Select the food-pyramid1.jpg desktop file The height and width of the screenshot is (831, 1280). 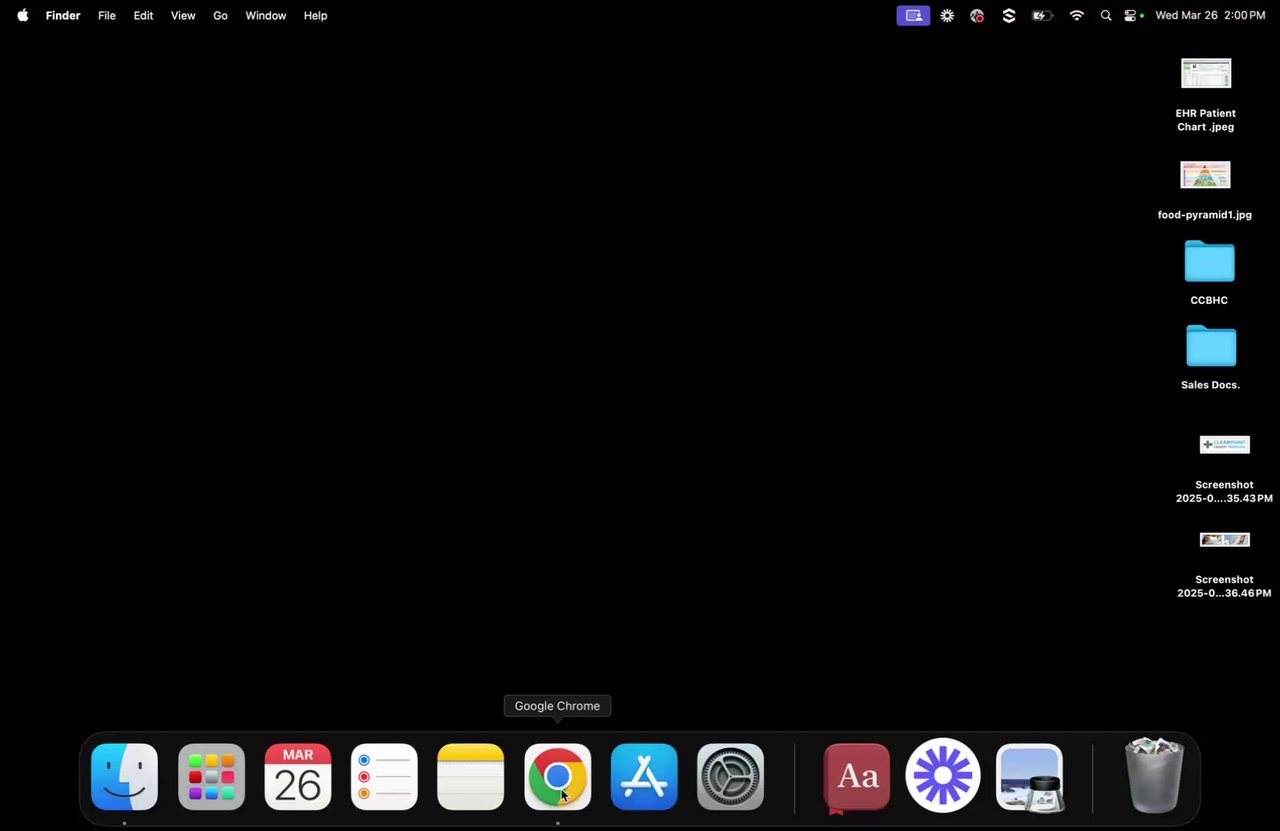point(1205,190)
